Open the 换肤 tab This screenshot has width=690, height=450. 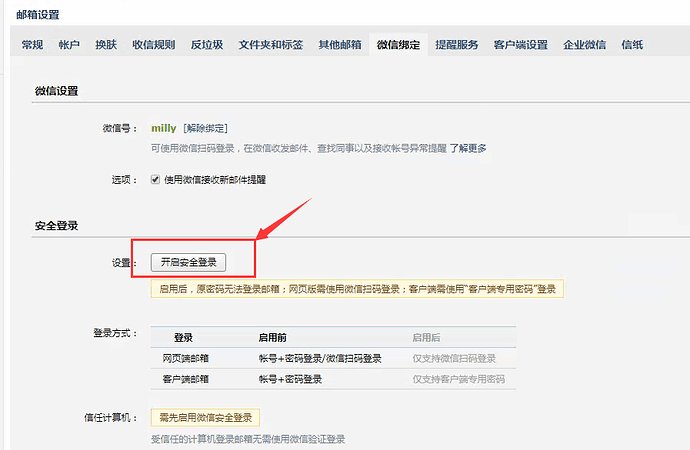(106, 45)
